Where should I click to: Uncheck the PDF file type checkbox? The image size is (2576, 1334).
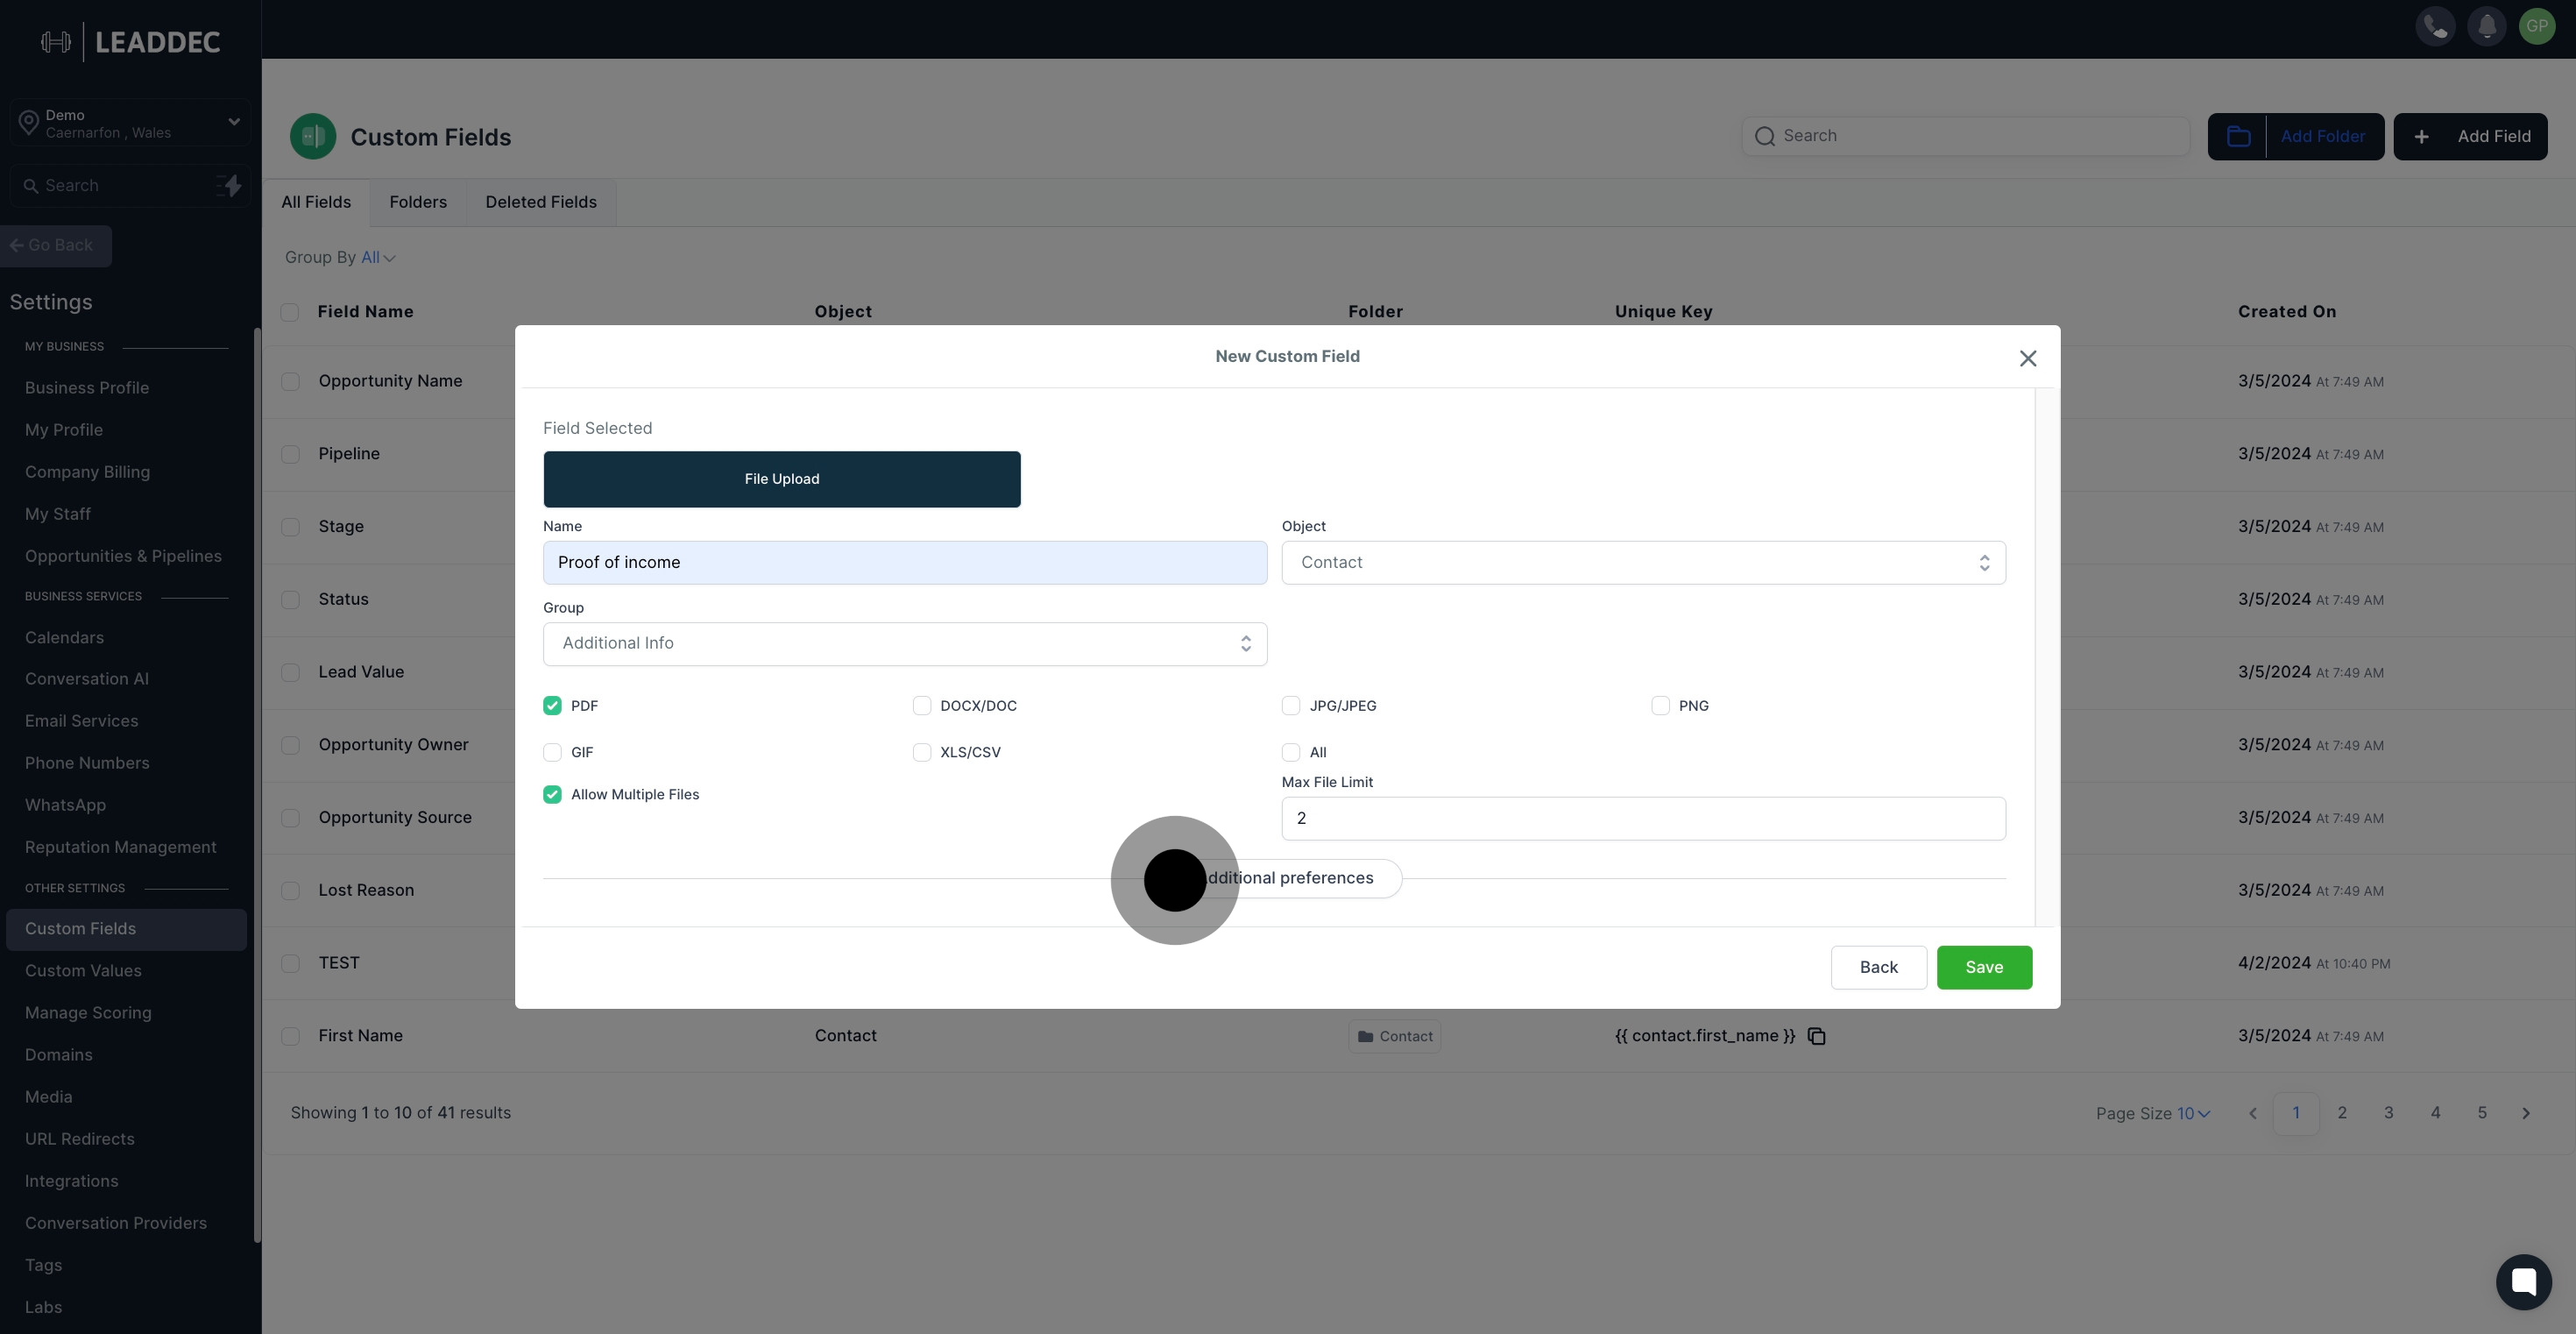coord(552,706)
